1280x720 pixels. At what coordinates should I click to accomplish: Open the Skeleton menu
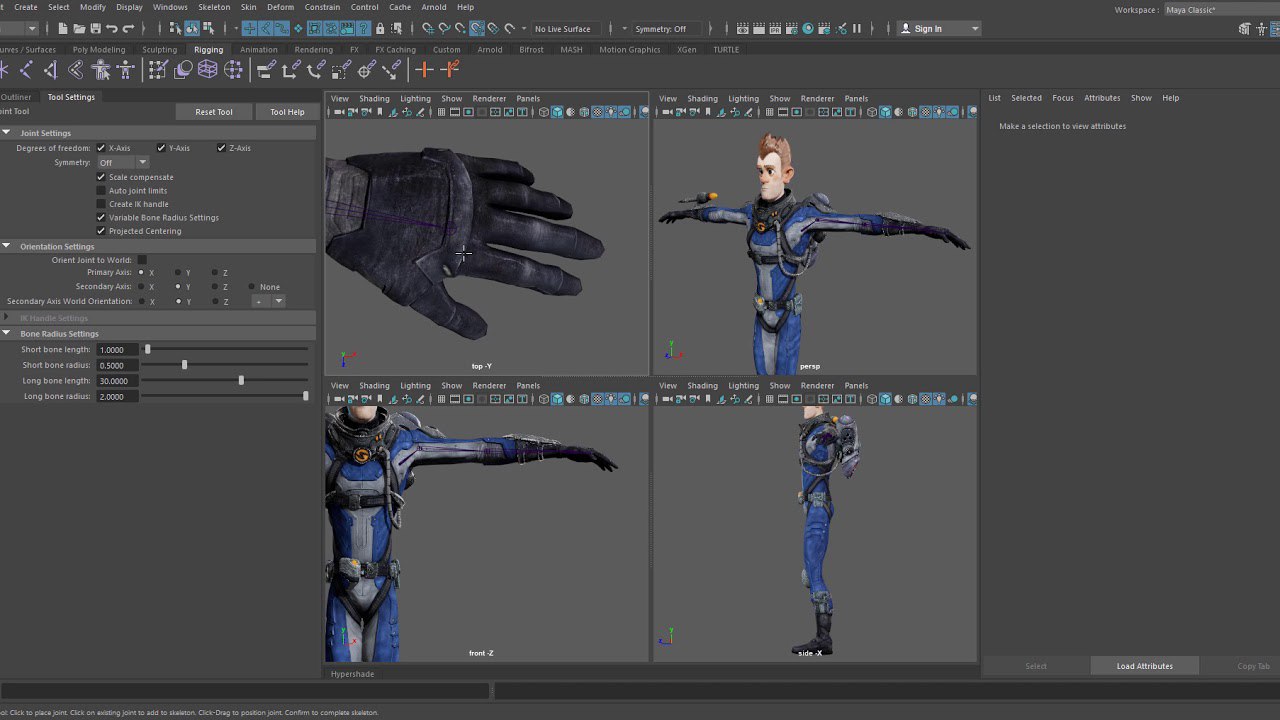[214, 7]
